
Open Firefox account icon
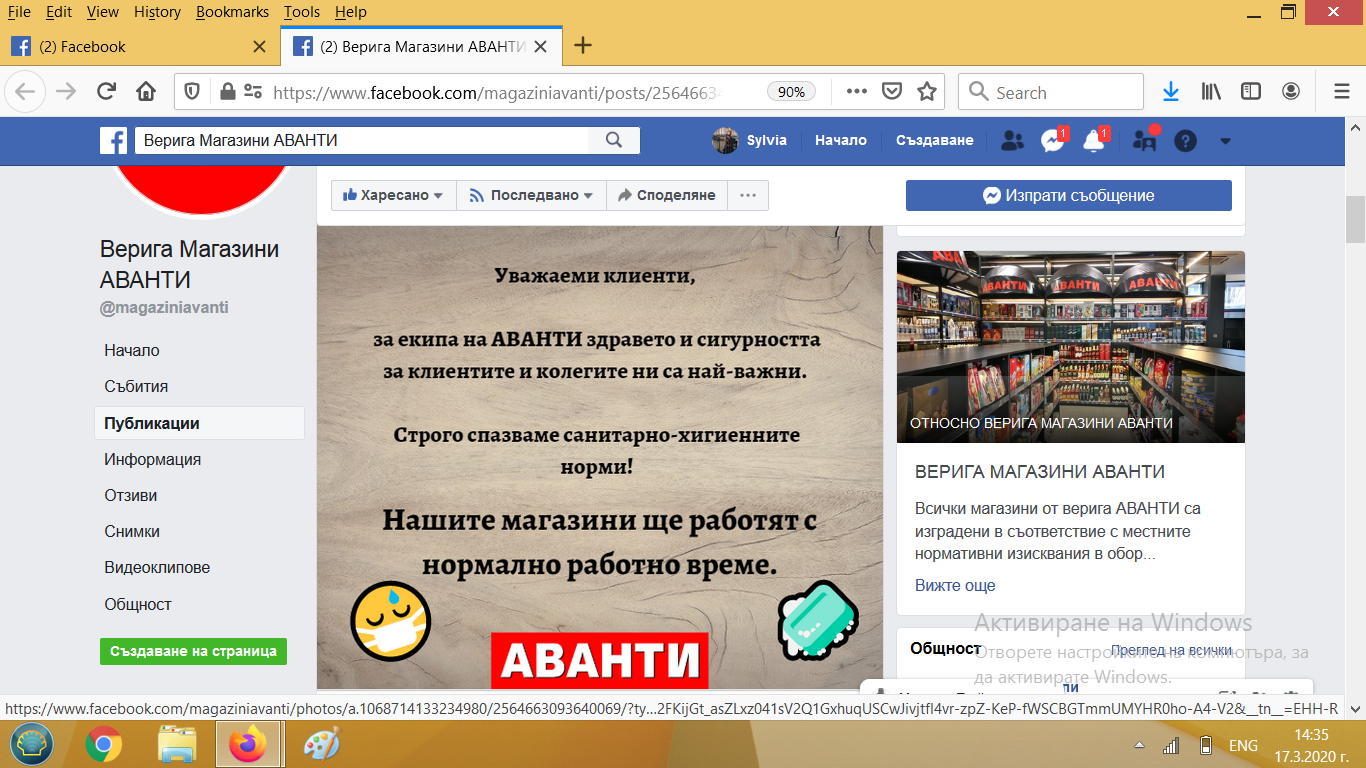(x=1291, y=92)
